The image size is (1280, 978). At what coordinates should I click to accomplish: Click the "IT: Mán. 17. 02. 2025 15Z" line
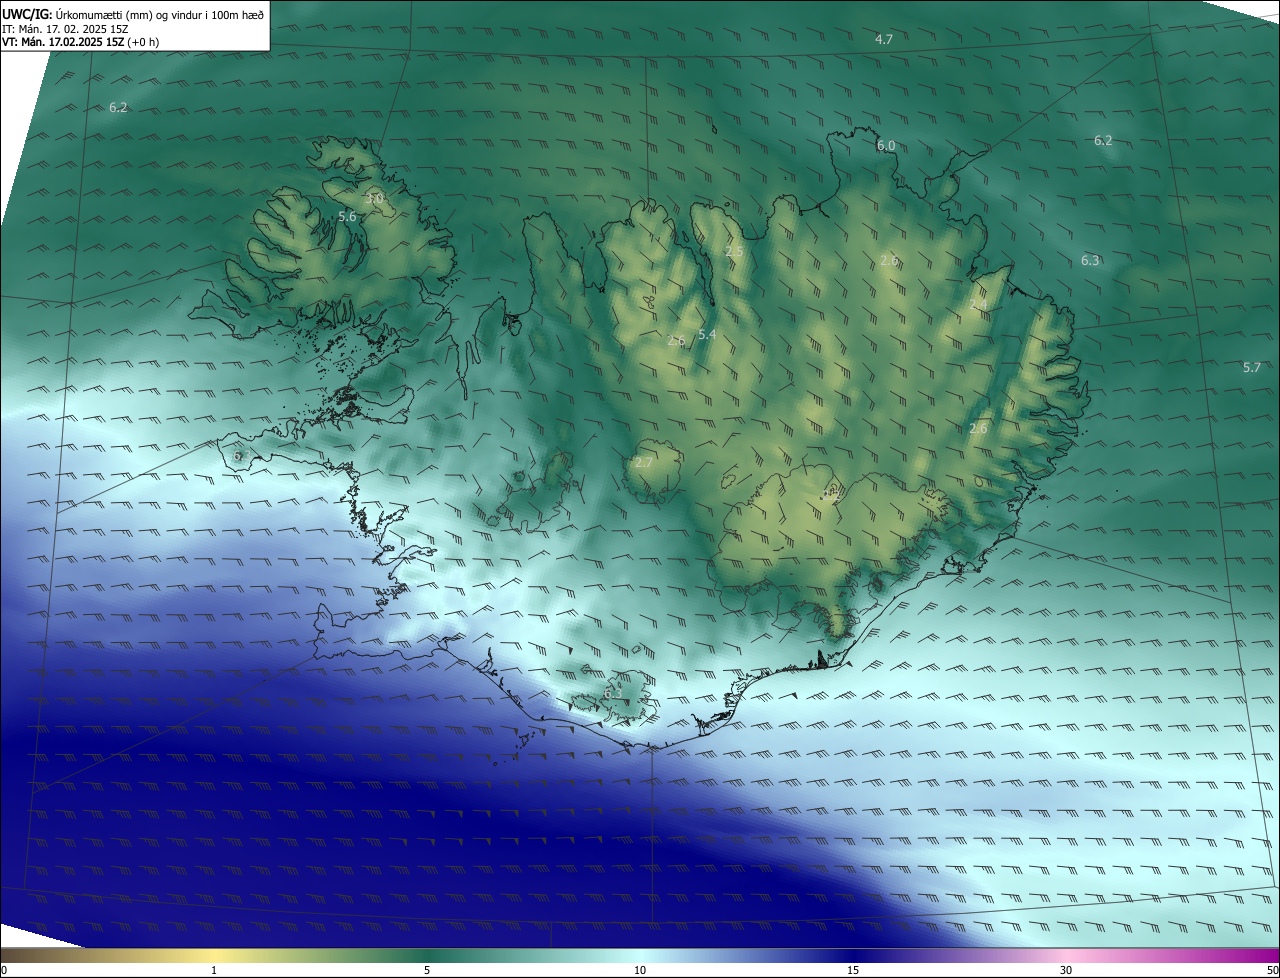click(63, 29)
